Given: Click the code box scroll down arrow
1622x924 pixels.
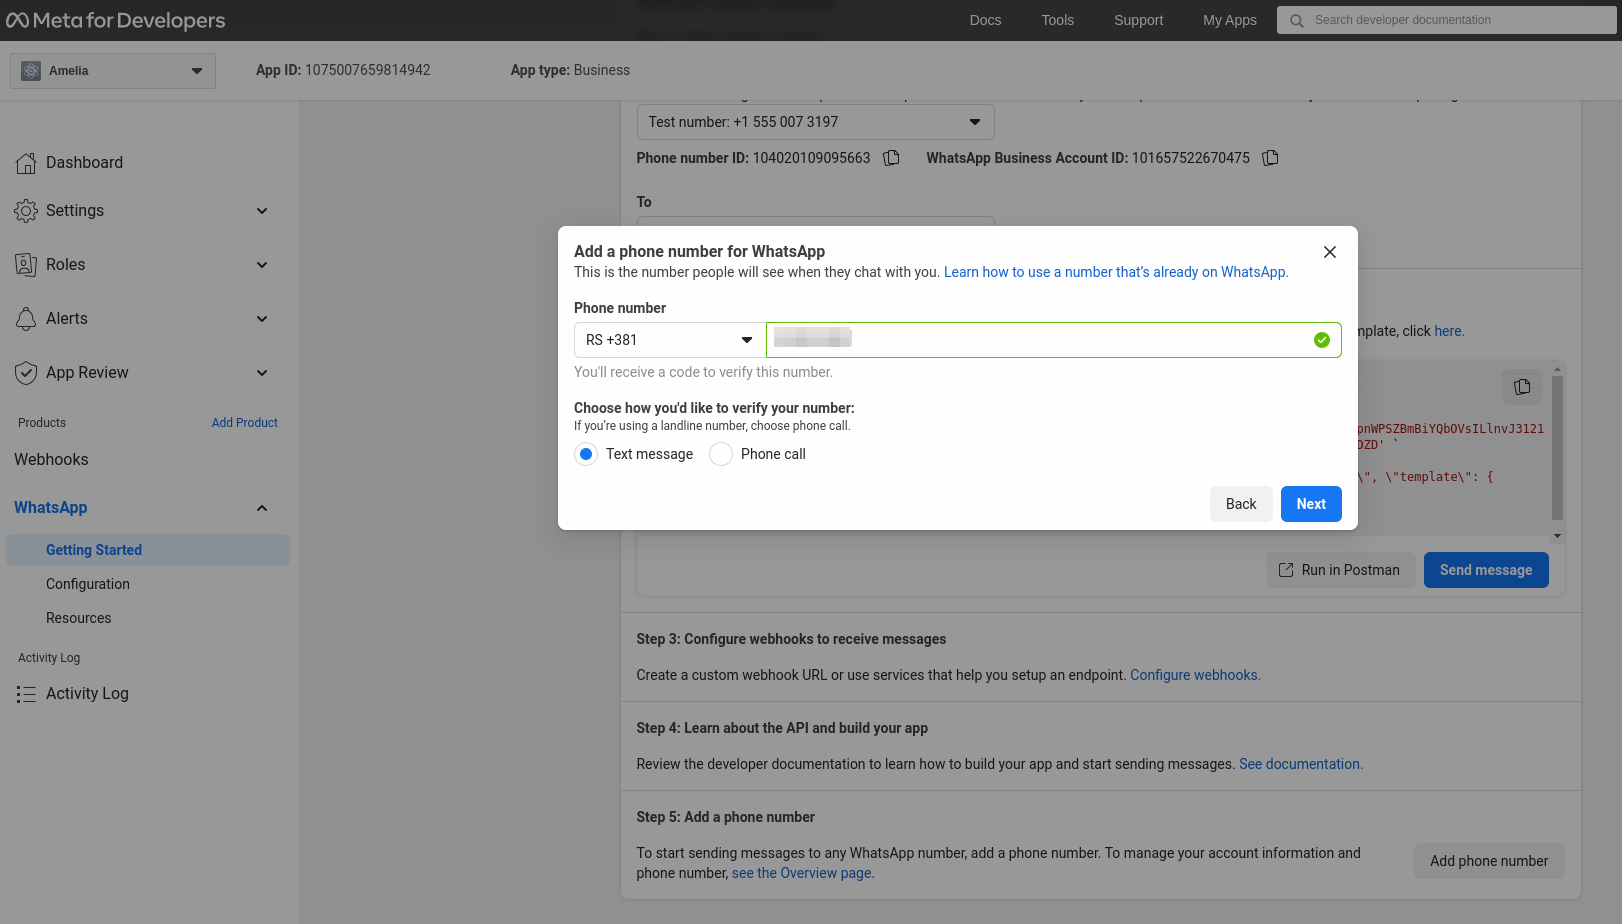Looking at the screenshot, I should [x=1557, y=536].
